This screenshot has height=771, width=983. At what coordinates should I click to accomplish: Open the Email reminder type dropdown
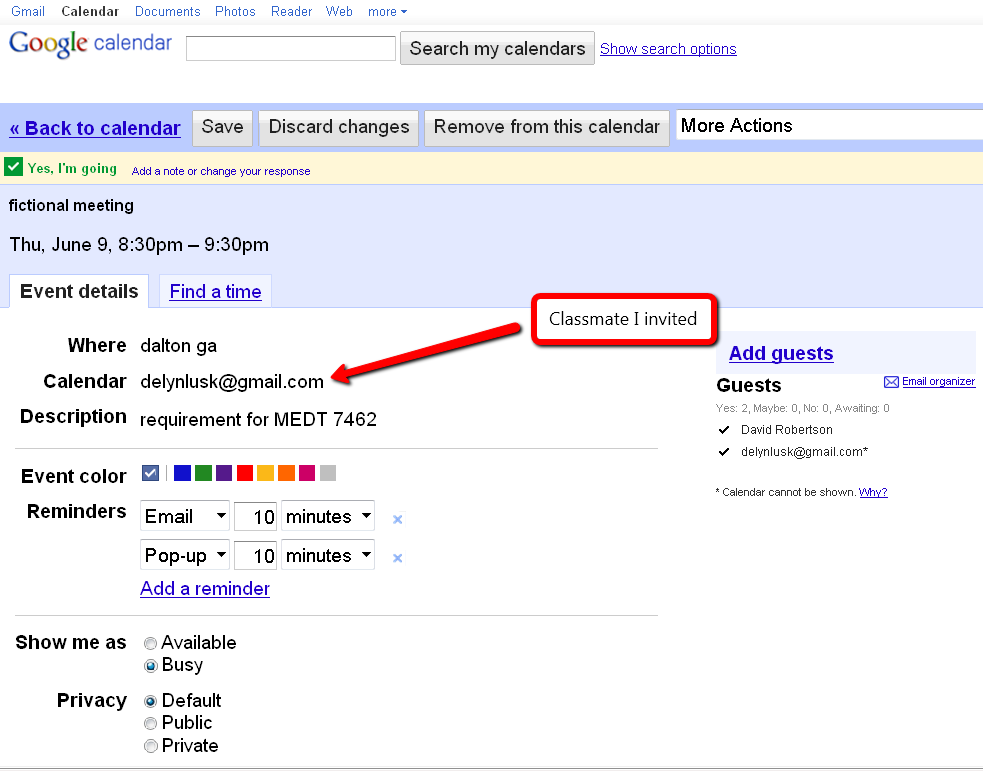pyautogui.click(x=185, y=517)
